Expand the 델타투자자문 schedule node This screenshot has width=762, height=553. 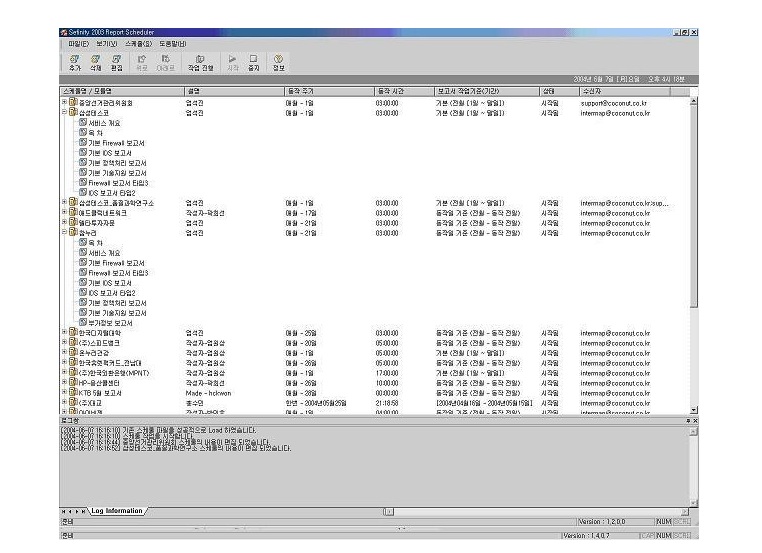tap(64, 222)
